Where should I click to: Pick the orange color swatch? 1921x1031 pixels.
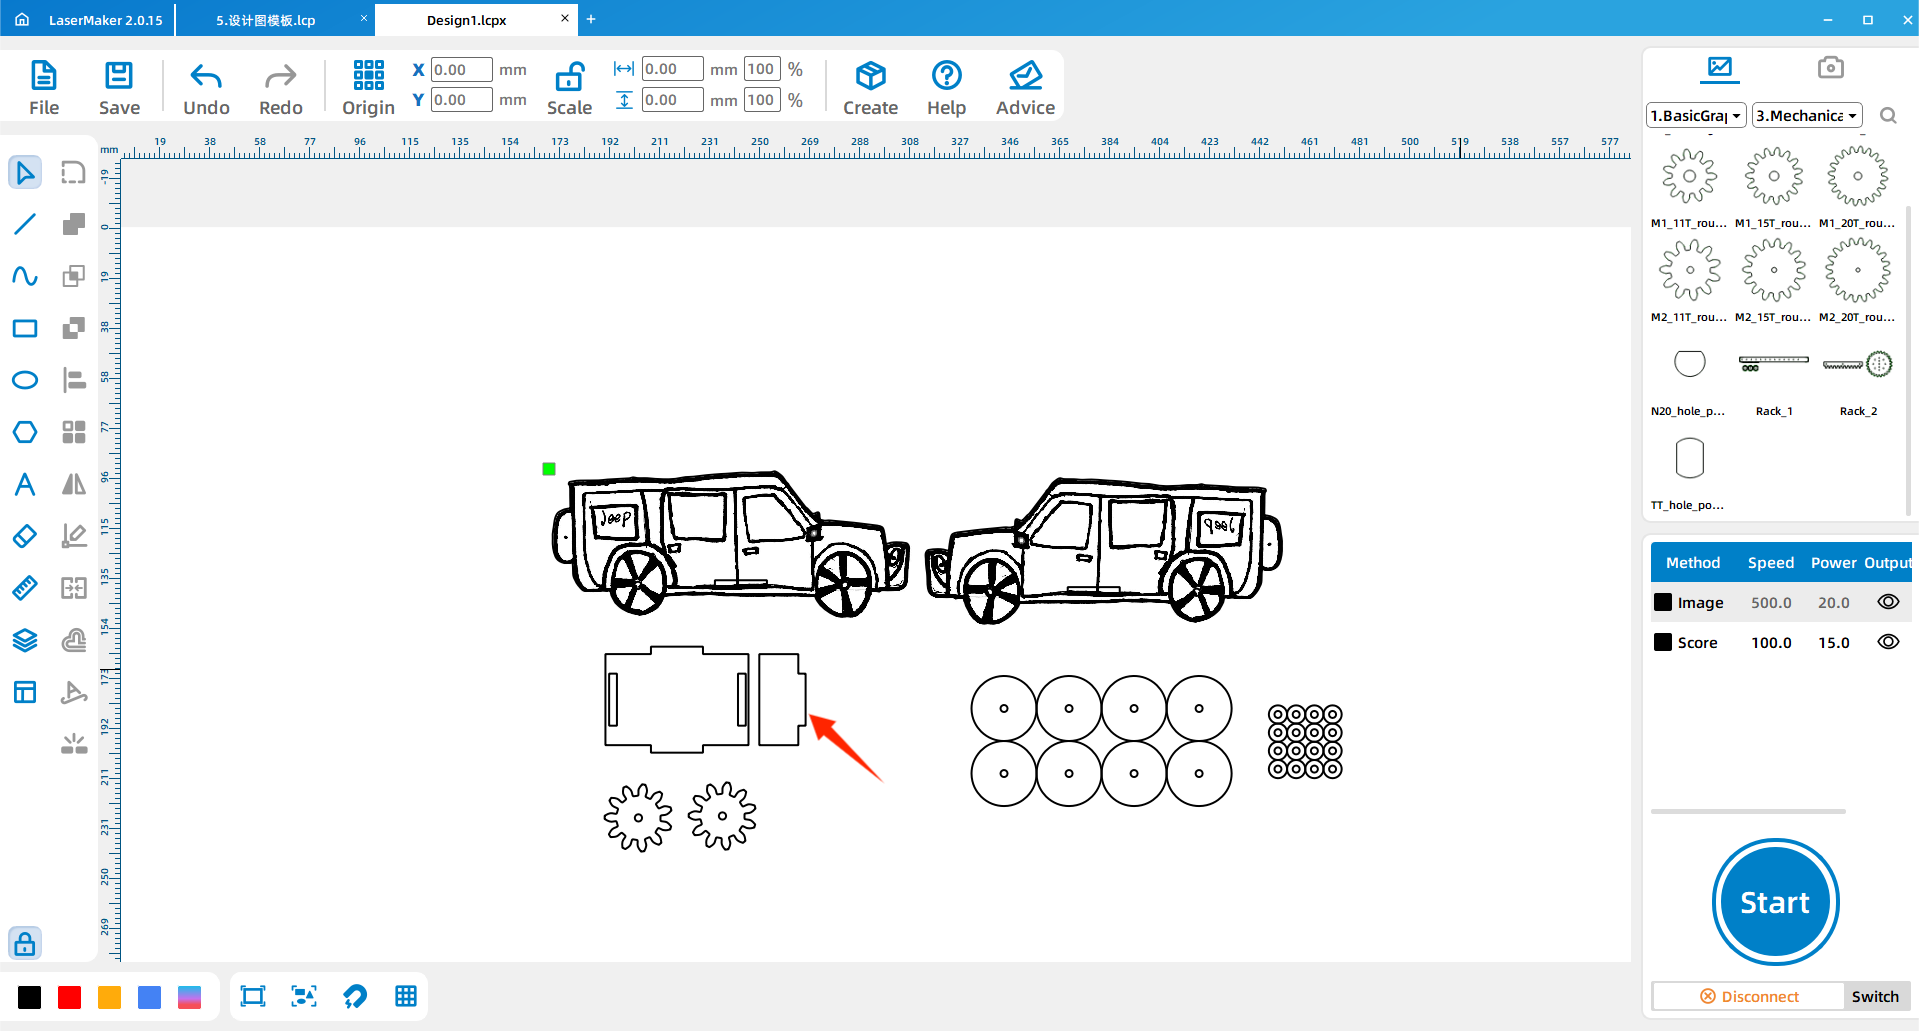pyautogui.click(x=110, y=997)
